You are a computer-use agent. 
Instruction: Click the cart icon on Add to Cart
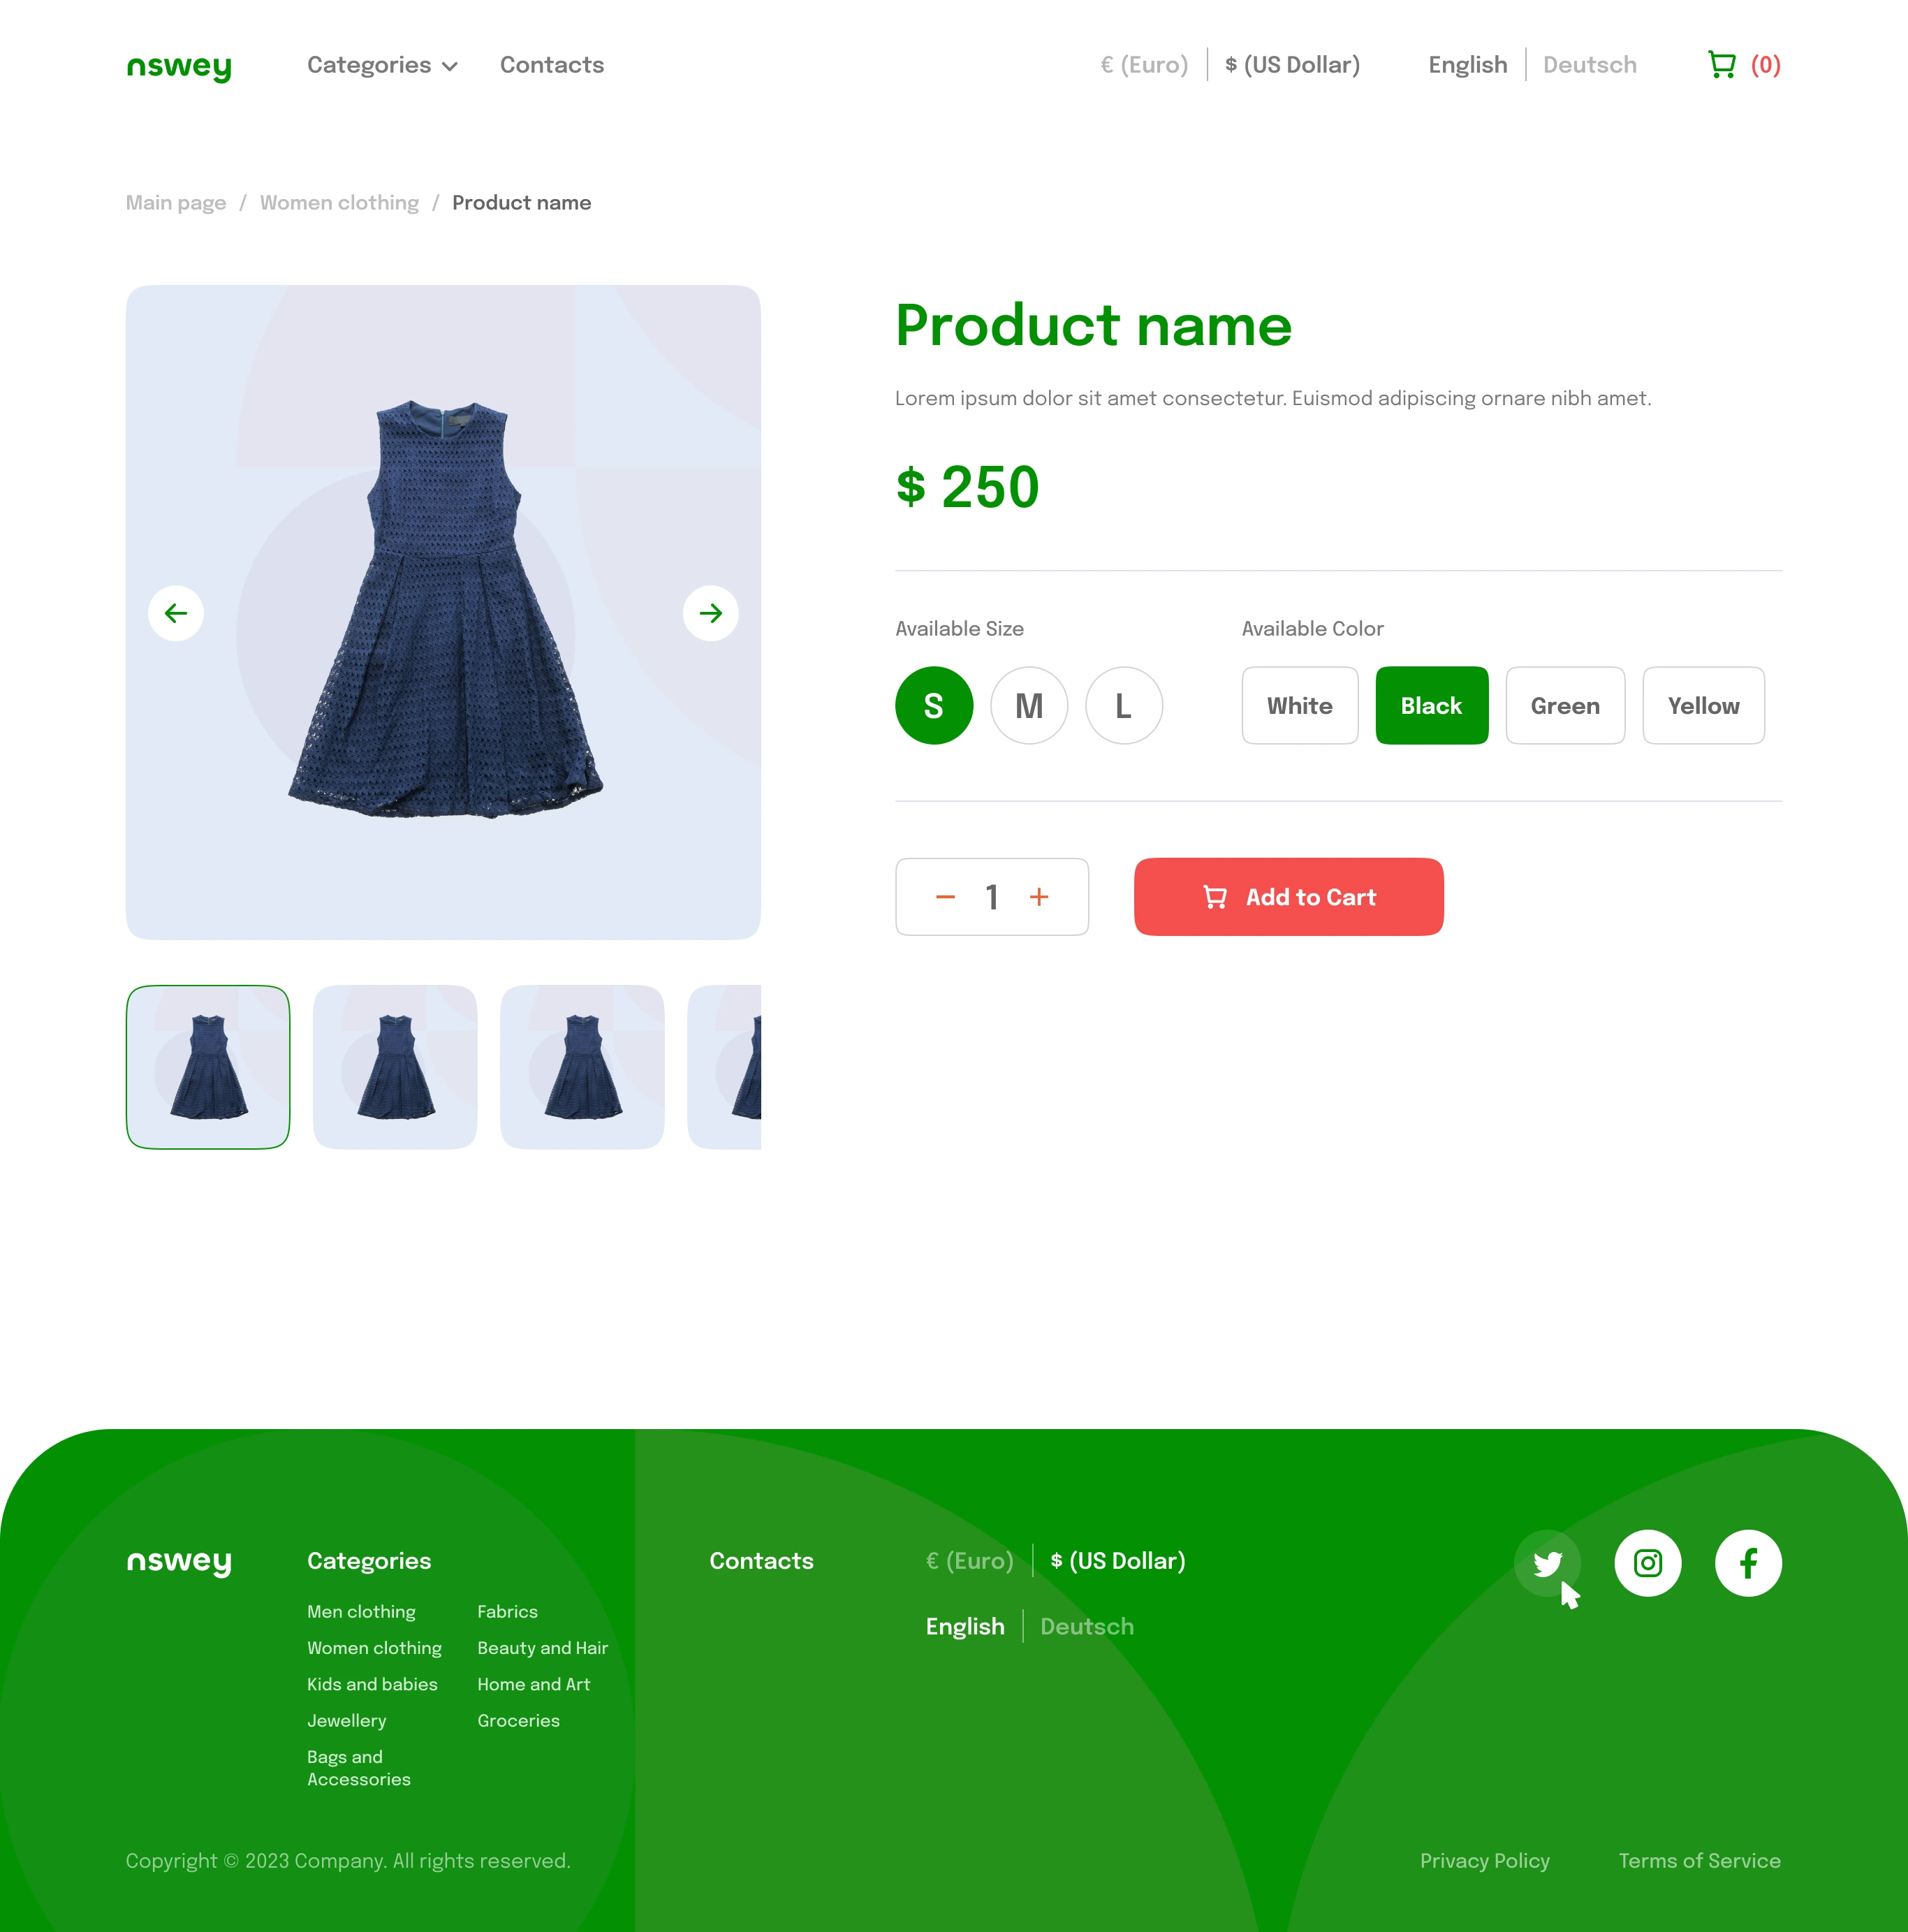pos(1216,896)
